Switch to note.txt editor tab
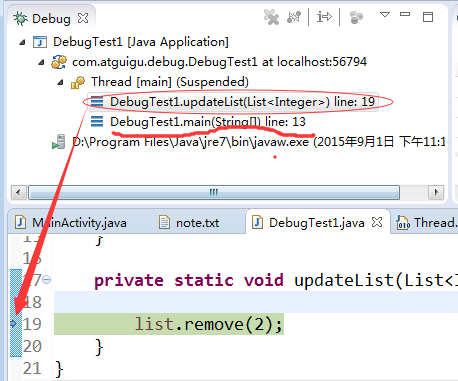This screenshot has height=381, width=458. 189,223
